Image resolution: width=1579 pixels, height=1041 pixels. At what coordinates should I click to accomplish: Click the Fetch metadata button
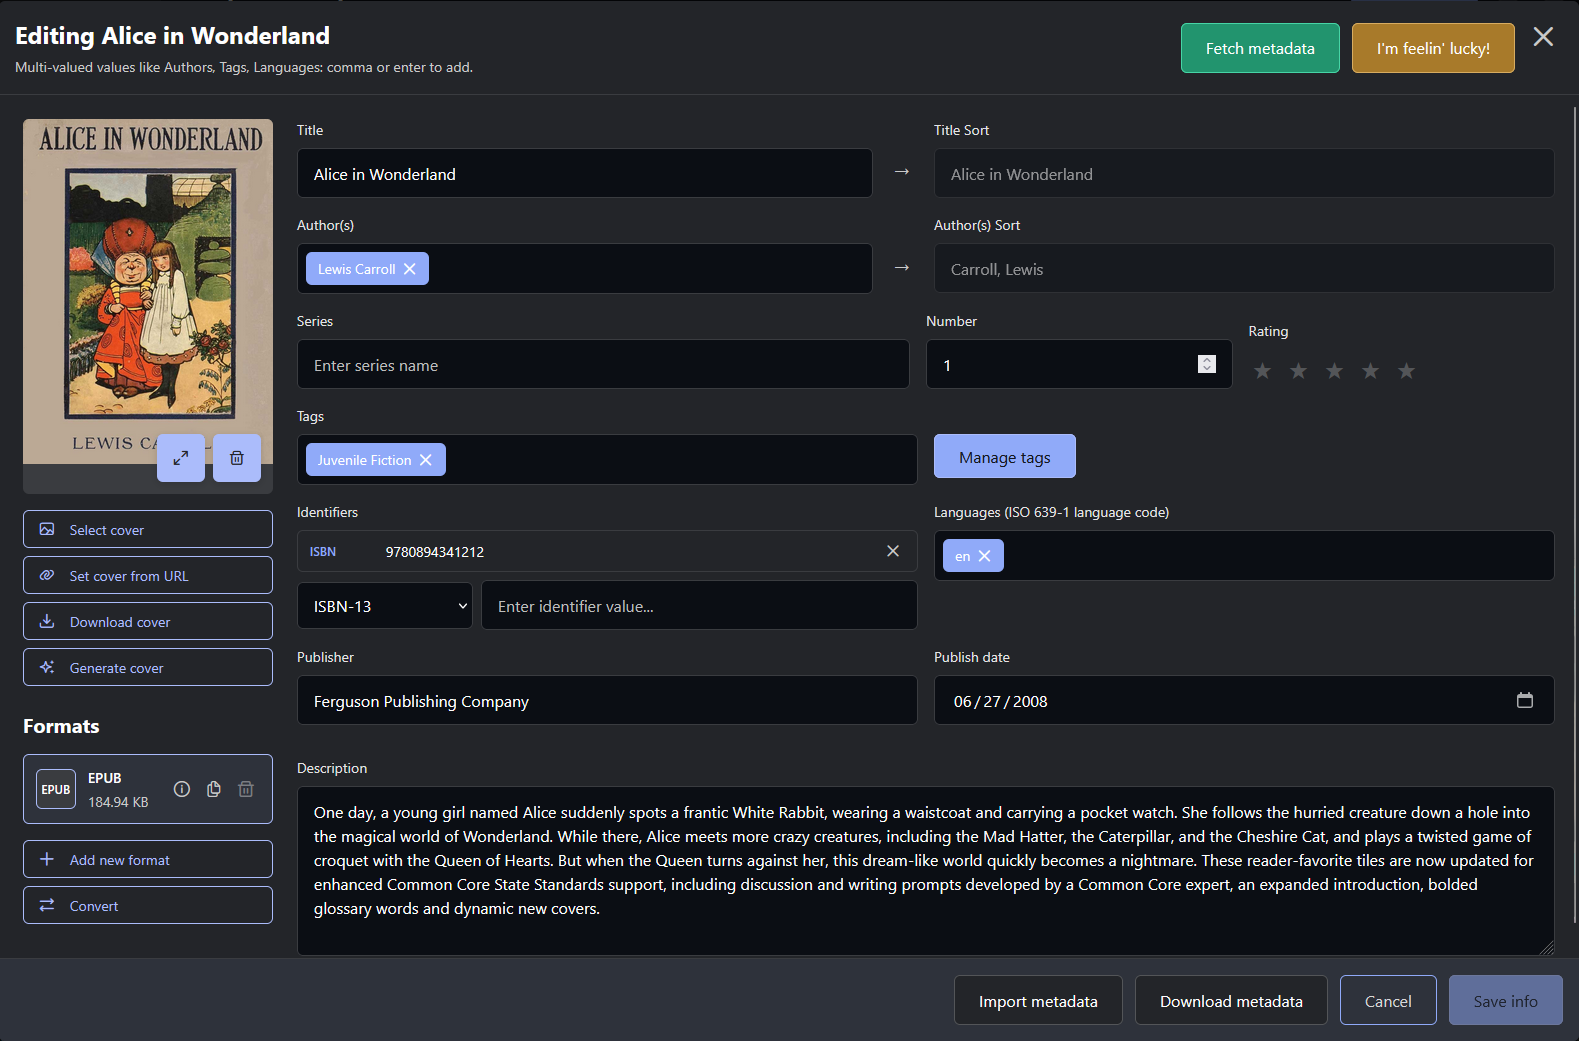[1259, 48]
